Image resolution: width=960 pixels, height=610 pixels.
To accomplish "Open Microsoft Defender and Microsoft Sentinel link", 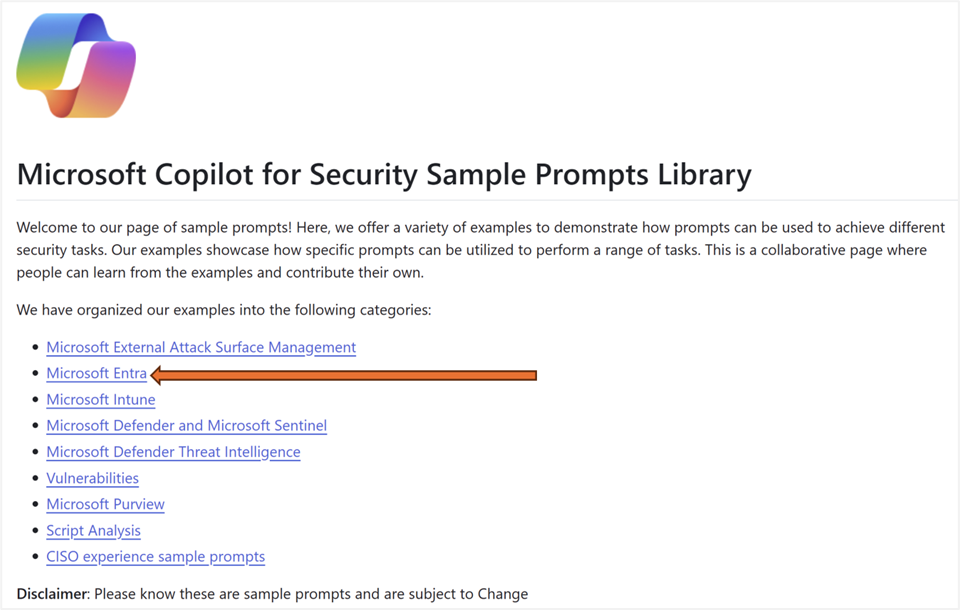I will coord(186,426).
